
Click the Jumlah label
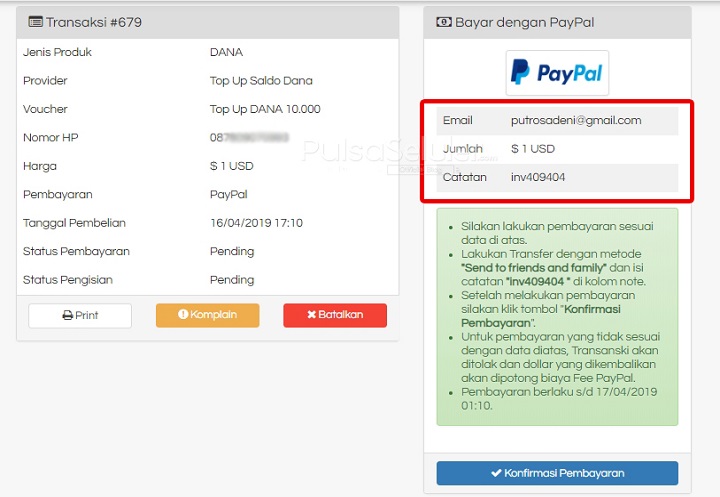point(462,149)
